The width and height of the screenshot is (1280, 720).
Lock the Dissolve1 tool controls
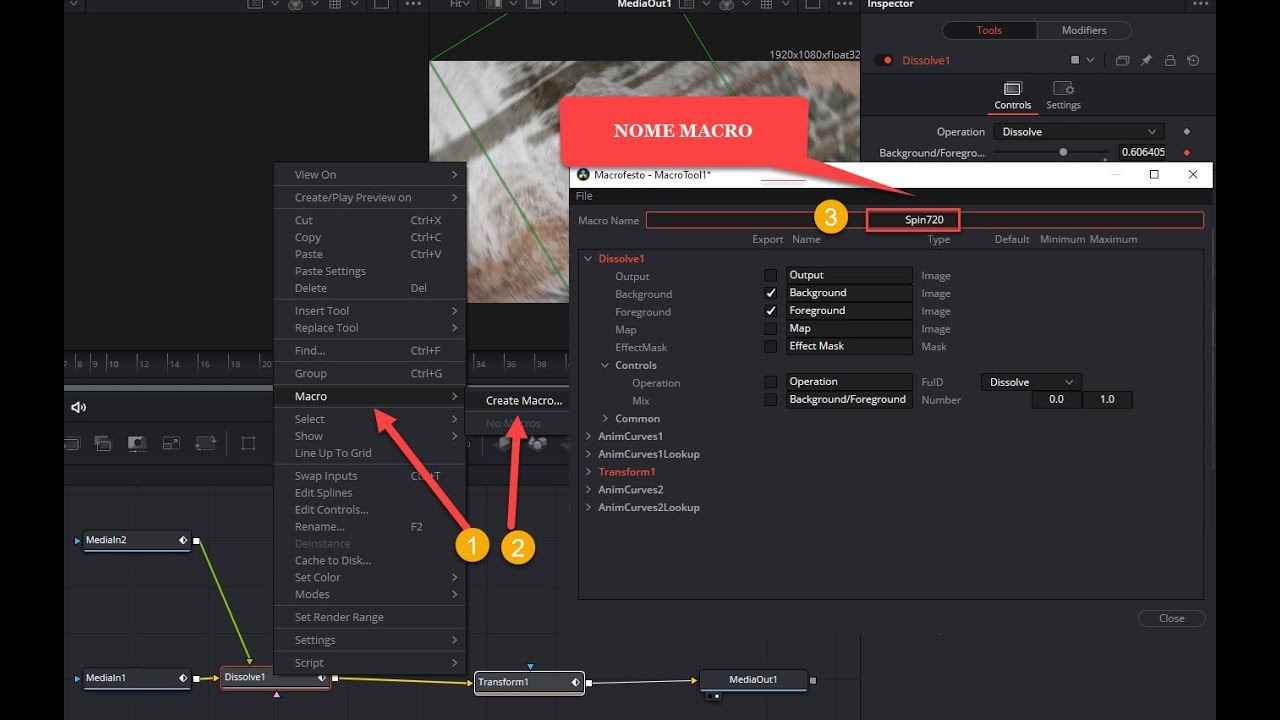point(1170,60)
